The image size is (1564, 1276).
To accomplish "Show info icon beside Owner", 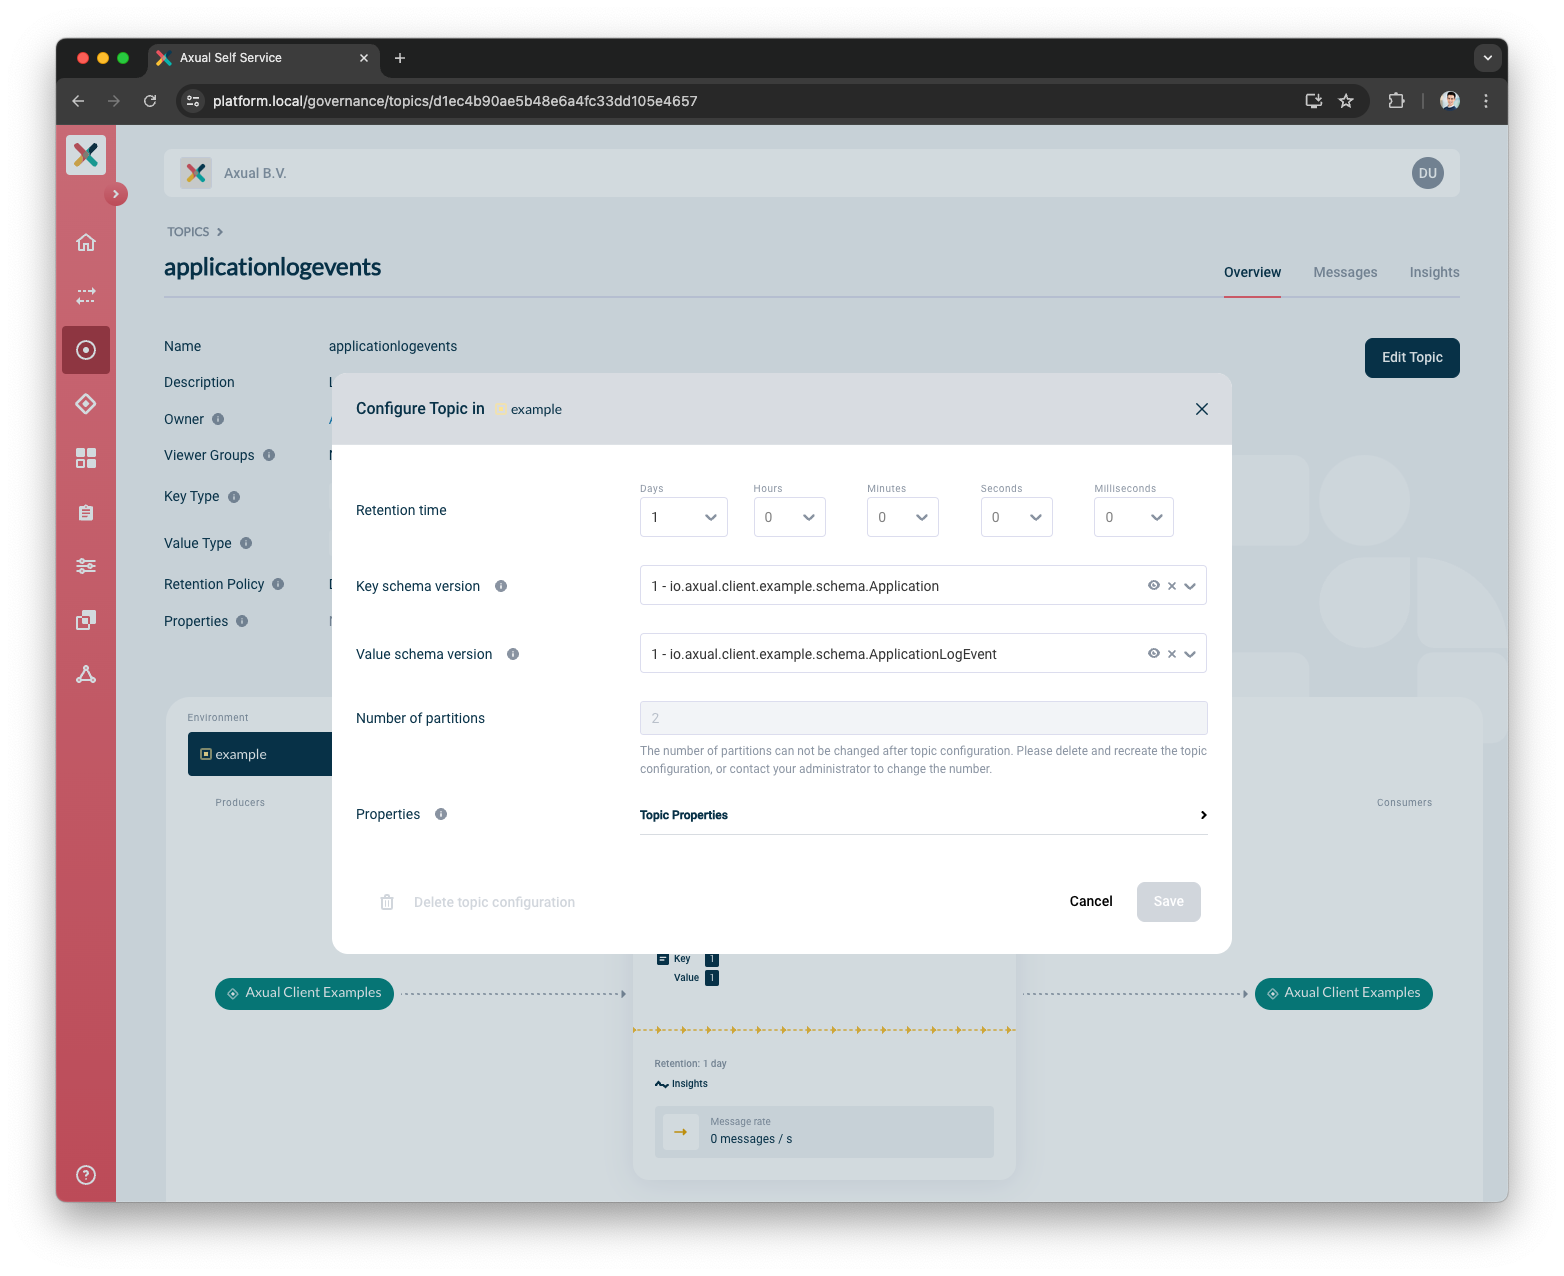I will (218, 419).
